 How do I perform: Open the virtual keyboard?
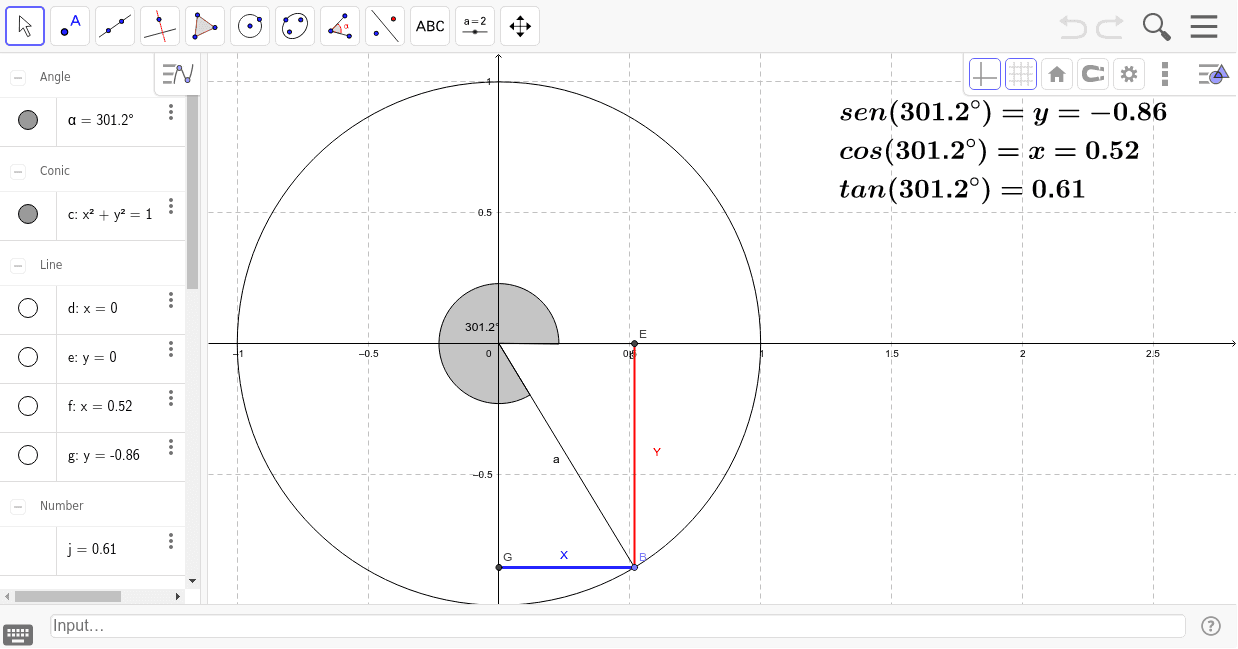tap(18, 633)
